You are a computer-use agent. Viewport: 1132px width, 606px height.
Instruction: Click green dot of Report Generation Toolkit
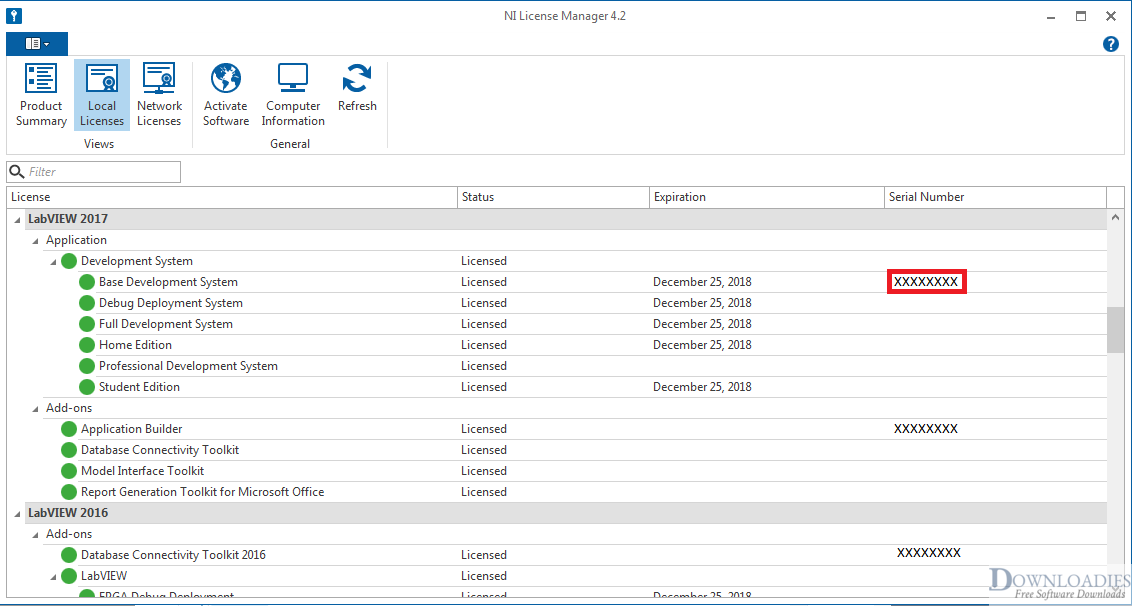point(69,492)
